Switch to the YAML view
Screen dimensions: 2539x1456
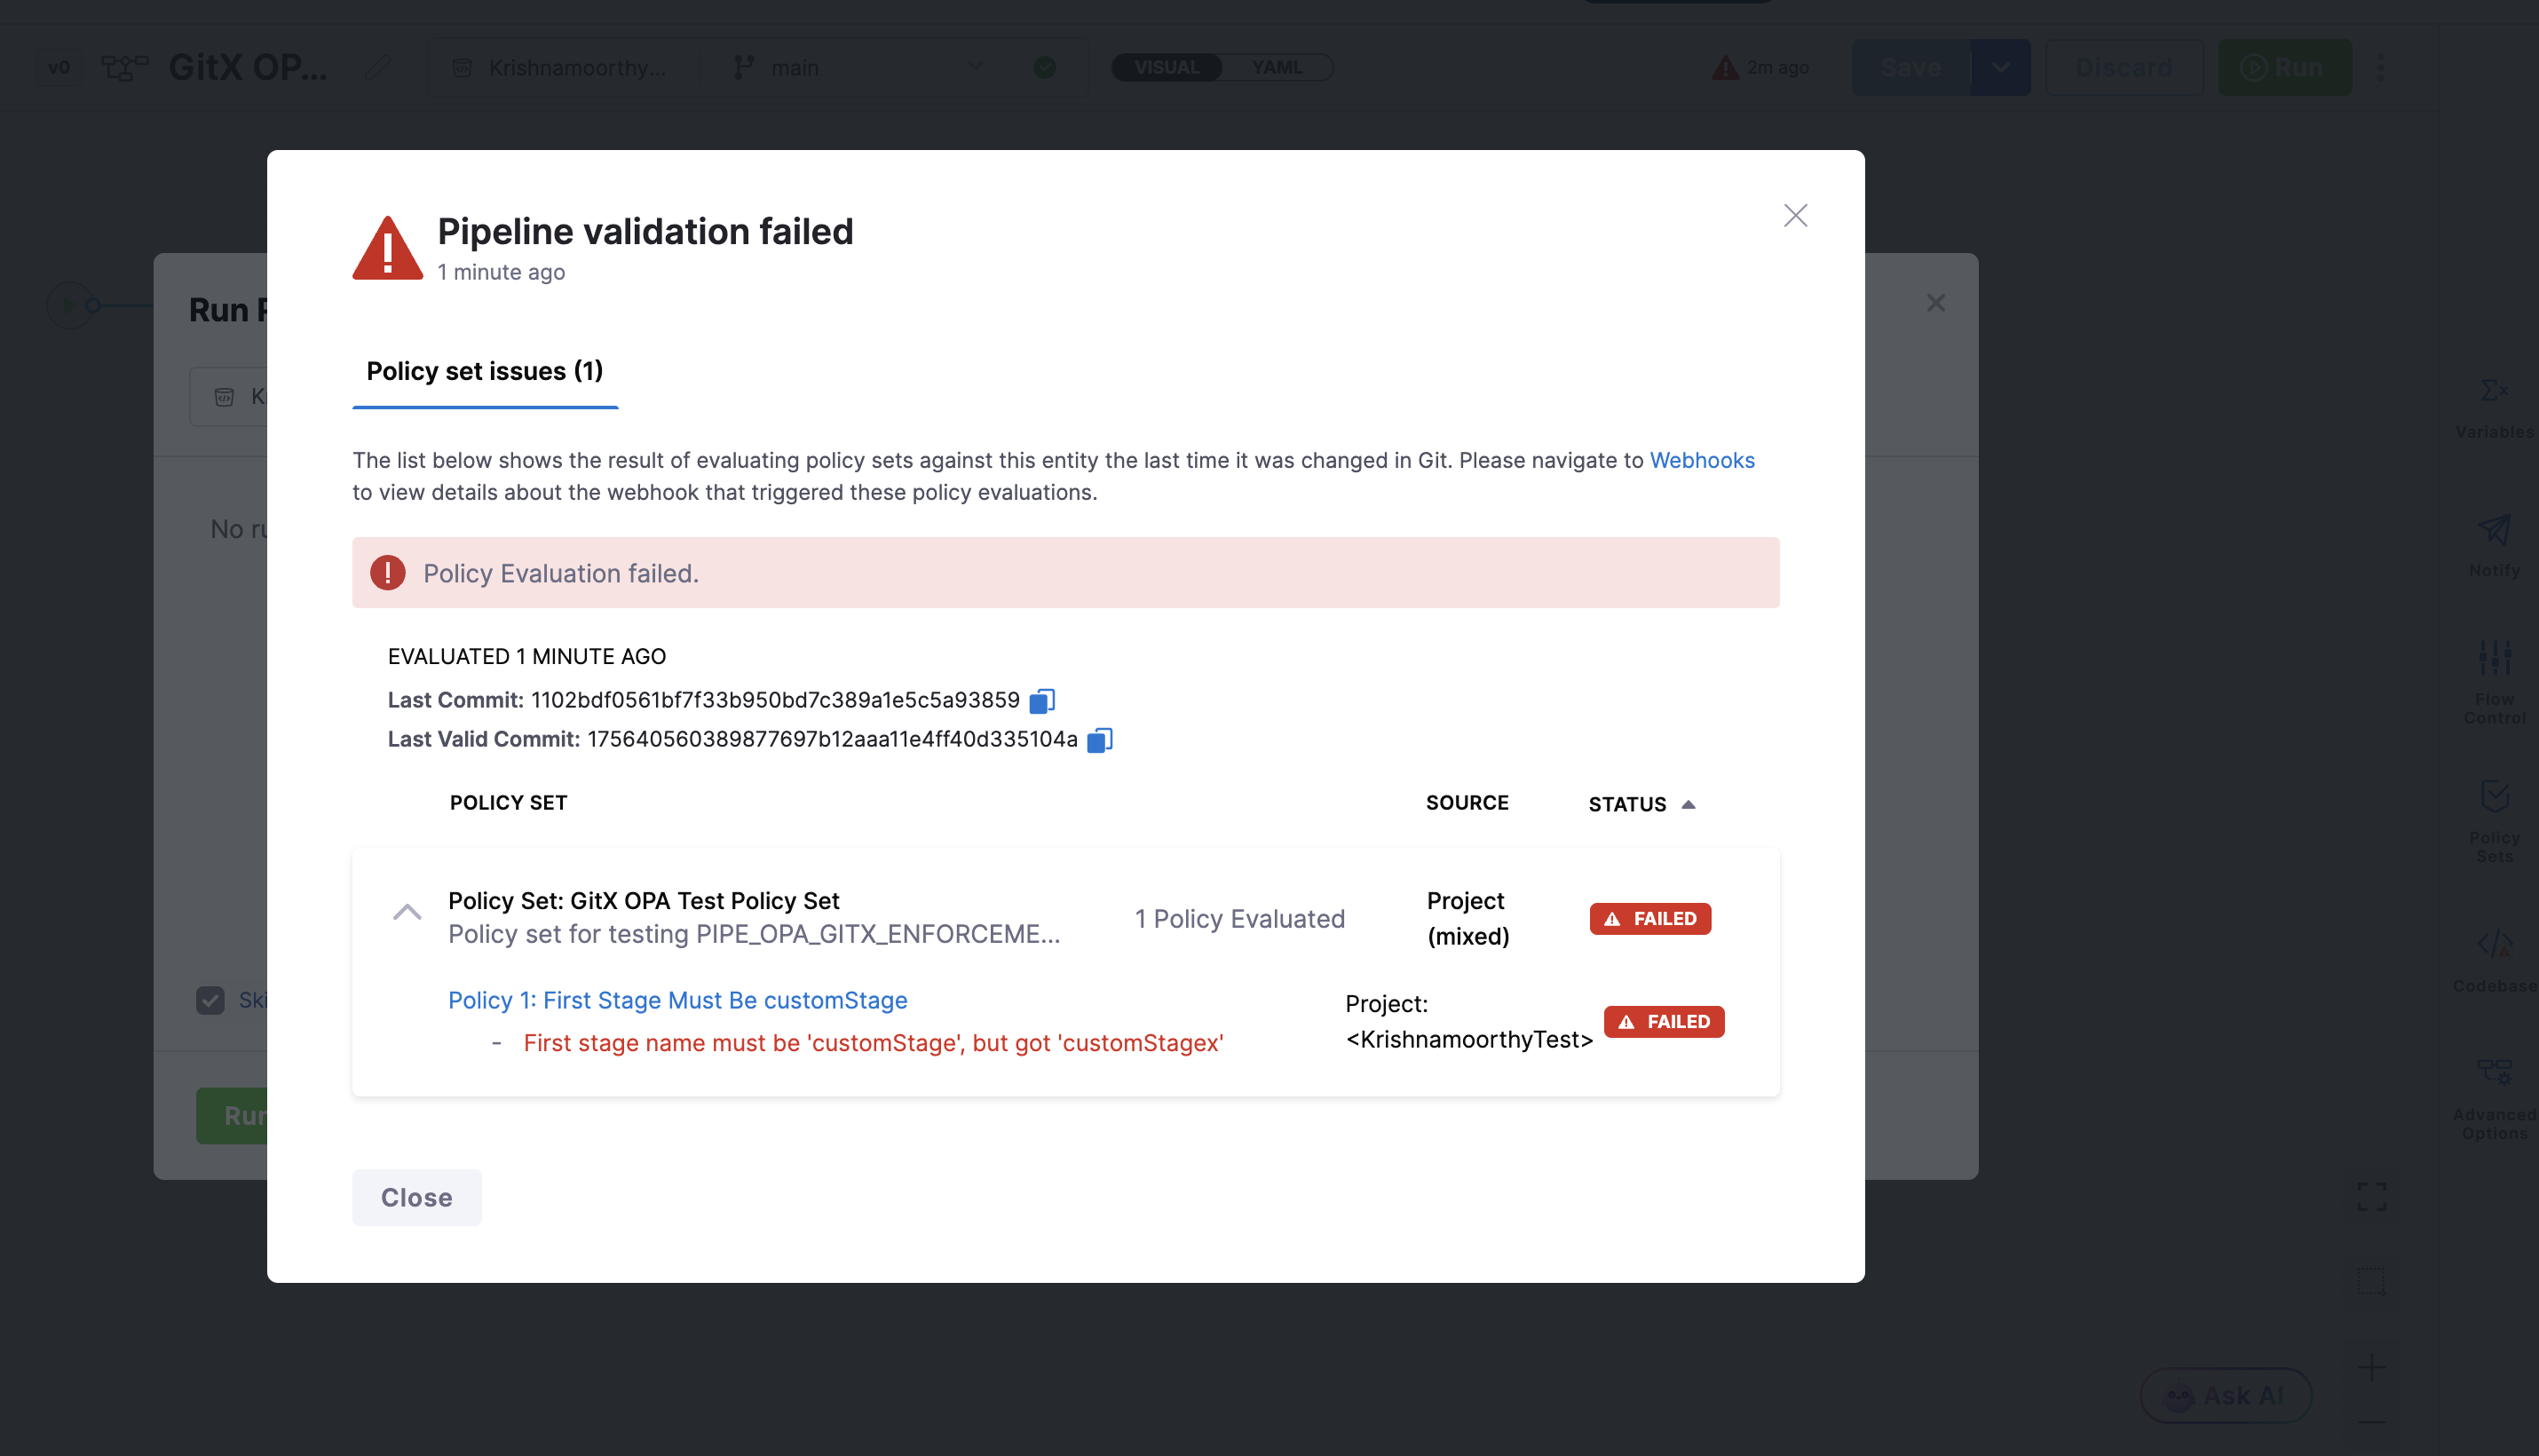point(1277,67)
